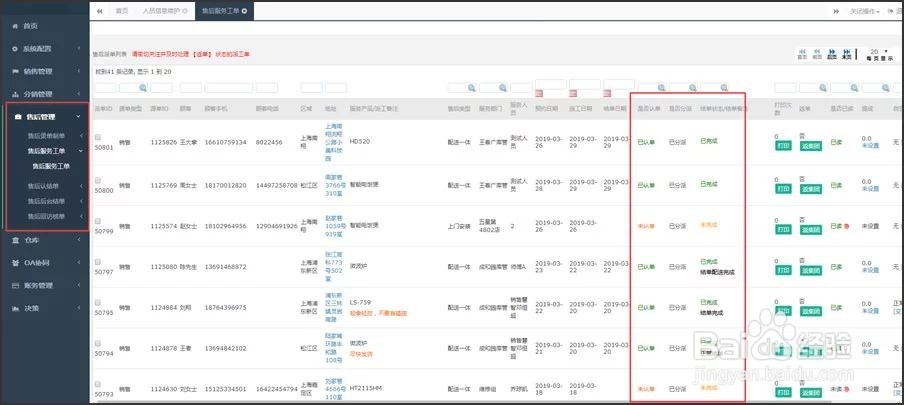Click magnifier icon in 结单状态 filter
Viewport: 904px width, 405px height.
(723, 88)
